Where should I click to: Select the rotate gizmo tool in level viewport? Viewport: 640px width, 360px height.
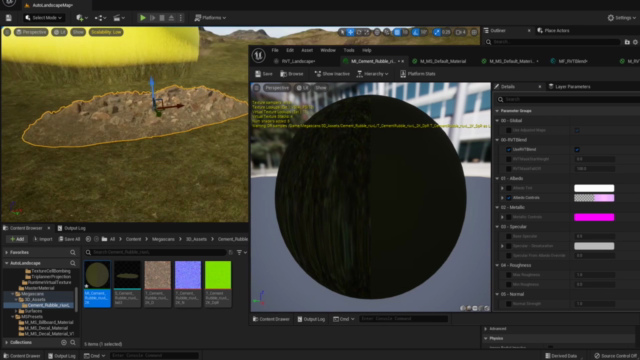[x=359, y=32]
